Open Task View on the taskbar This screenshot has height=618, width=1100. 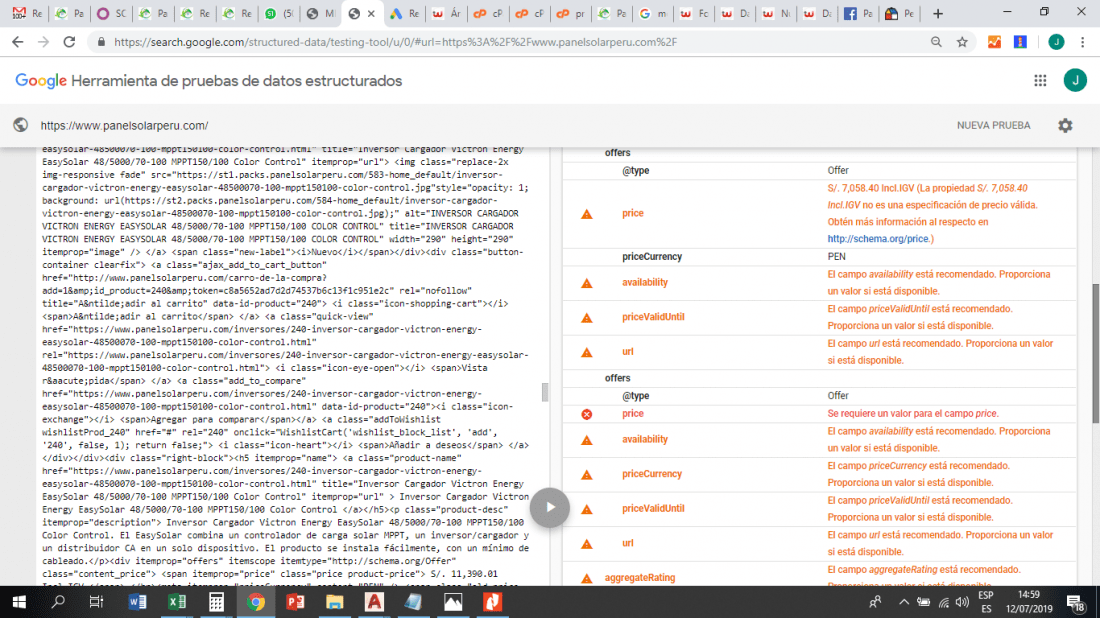tap(96, 602)
